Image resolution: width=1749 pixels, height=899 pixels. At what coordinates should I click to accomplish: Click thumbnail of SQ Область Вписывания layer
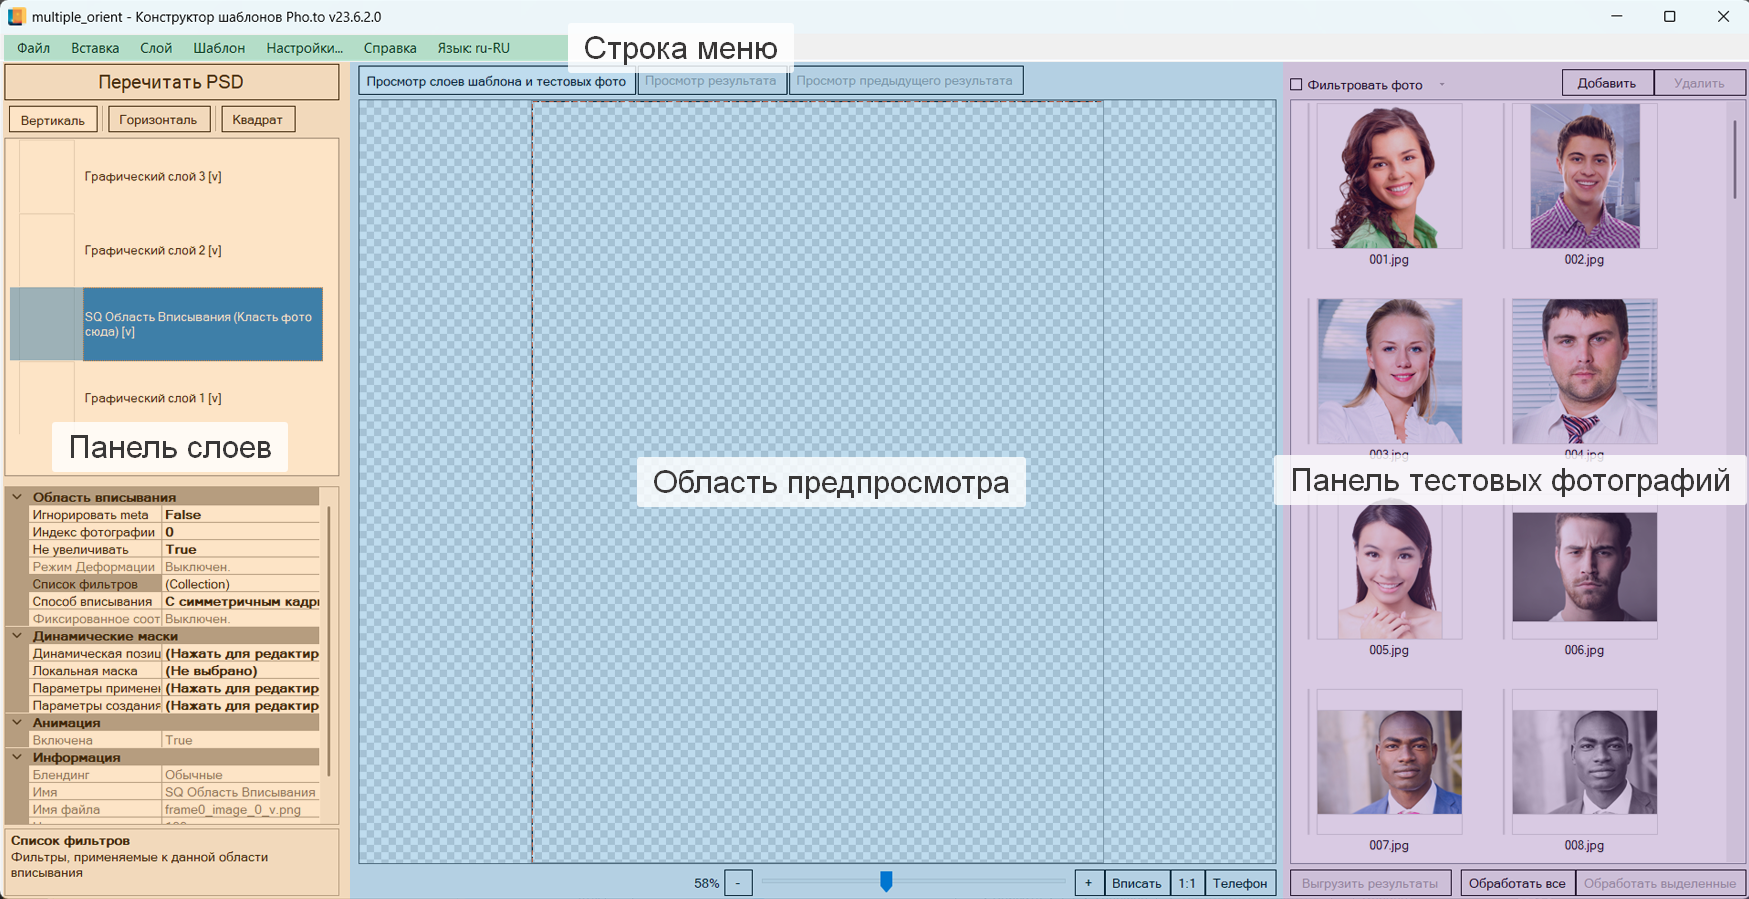(x=46, y=324)
